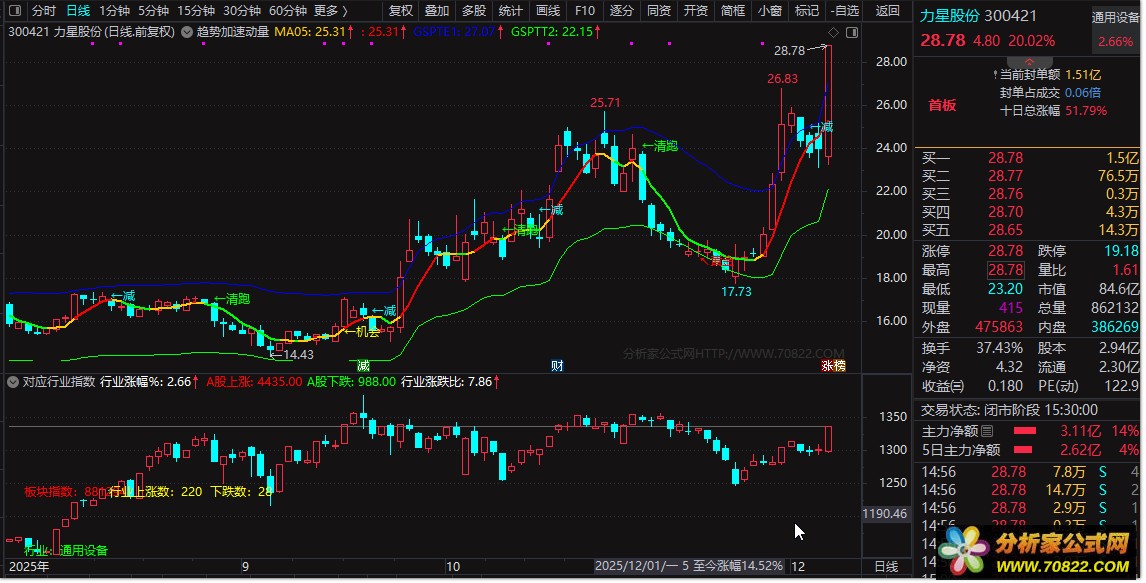Click 十日总涨幅 value 51.79%

pos(1086,110)
